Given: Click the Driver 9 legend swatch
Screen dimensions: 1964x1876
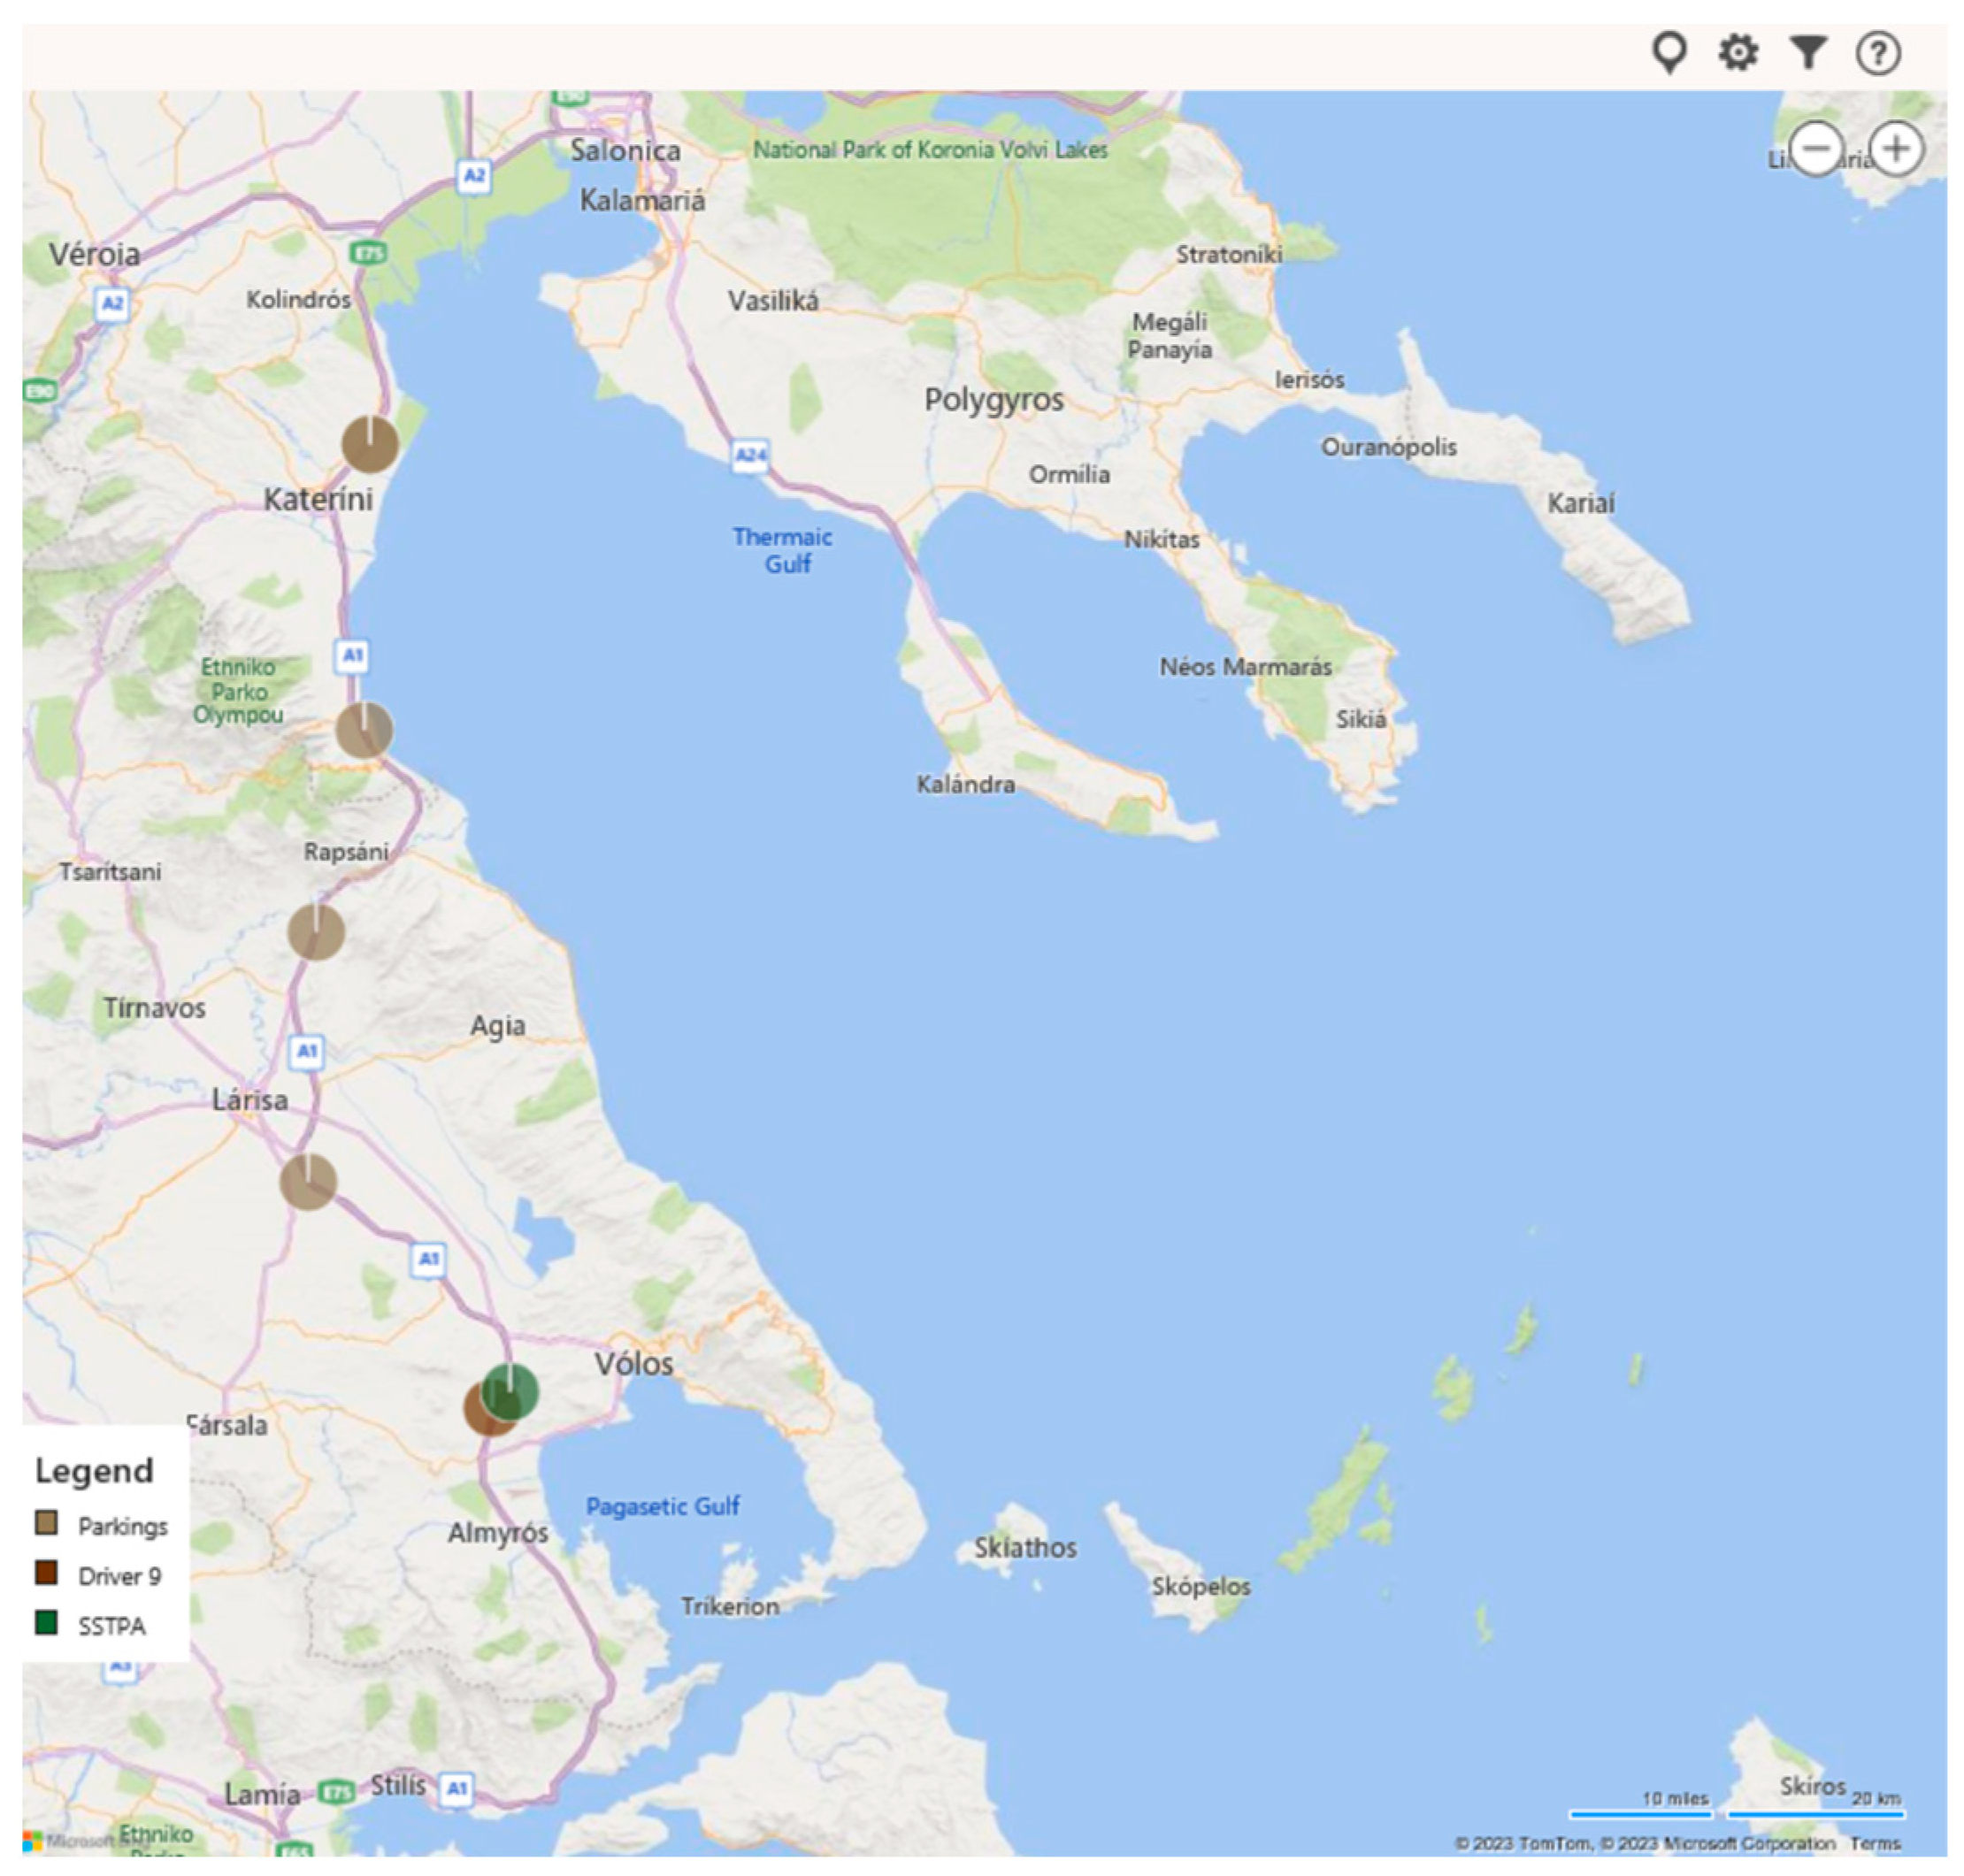Looking at the screenshot, I should pyautogui.click(x=46, y=1572).
